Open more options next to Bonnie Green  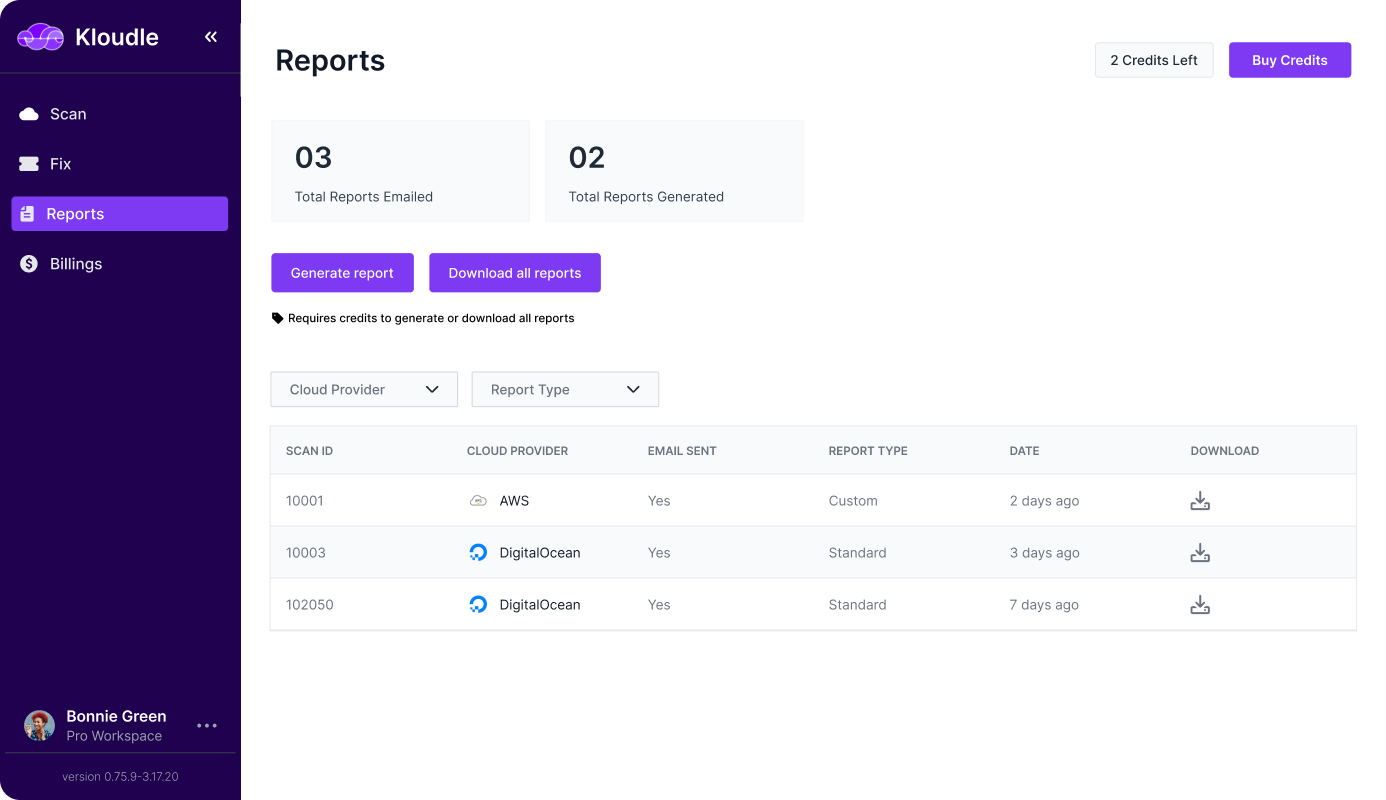coord(207,726)
